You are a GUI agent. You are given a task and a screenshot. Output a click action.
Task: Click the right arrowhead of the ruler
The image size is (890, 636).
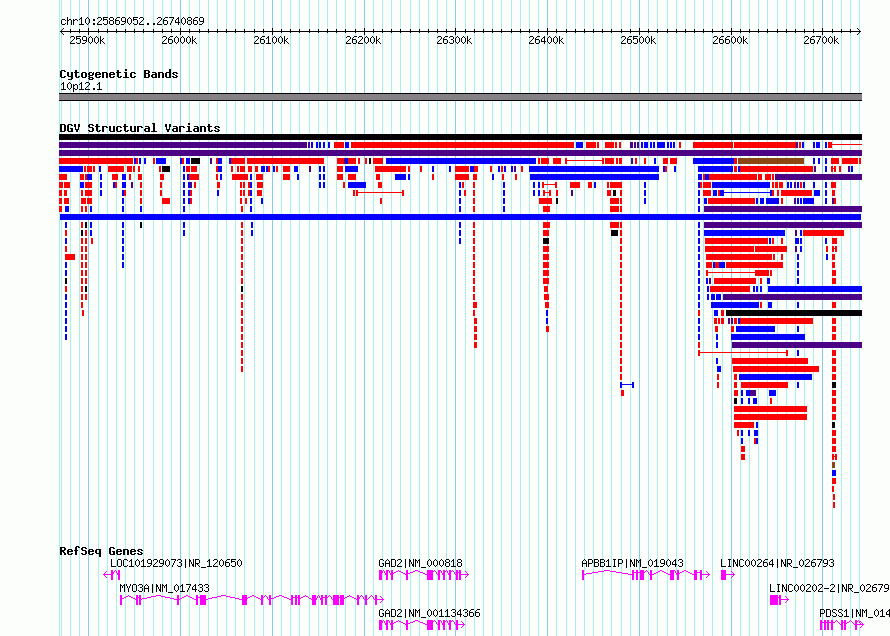(859, 31)
